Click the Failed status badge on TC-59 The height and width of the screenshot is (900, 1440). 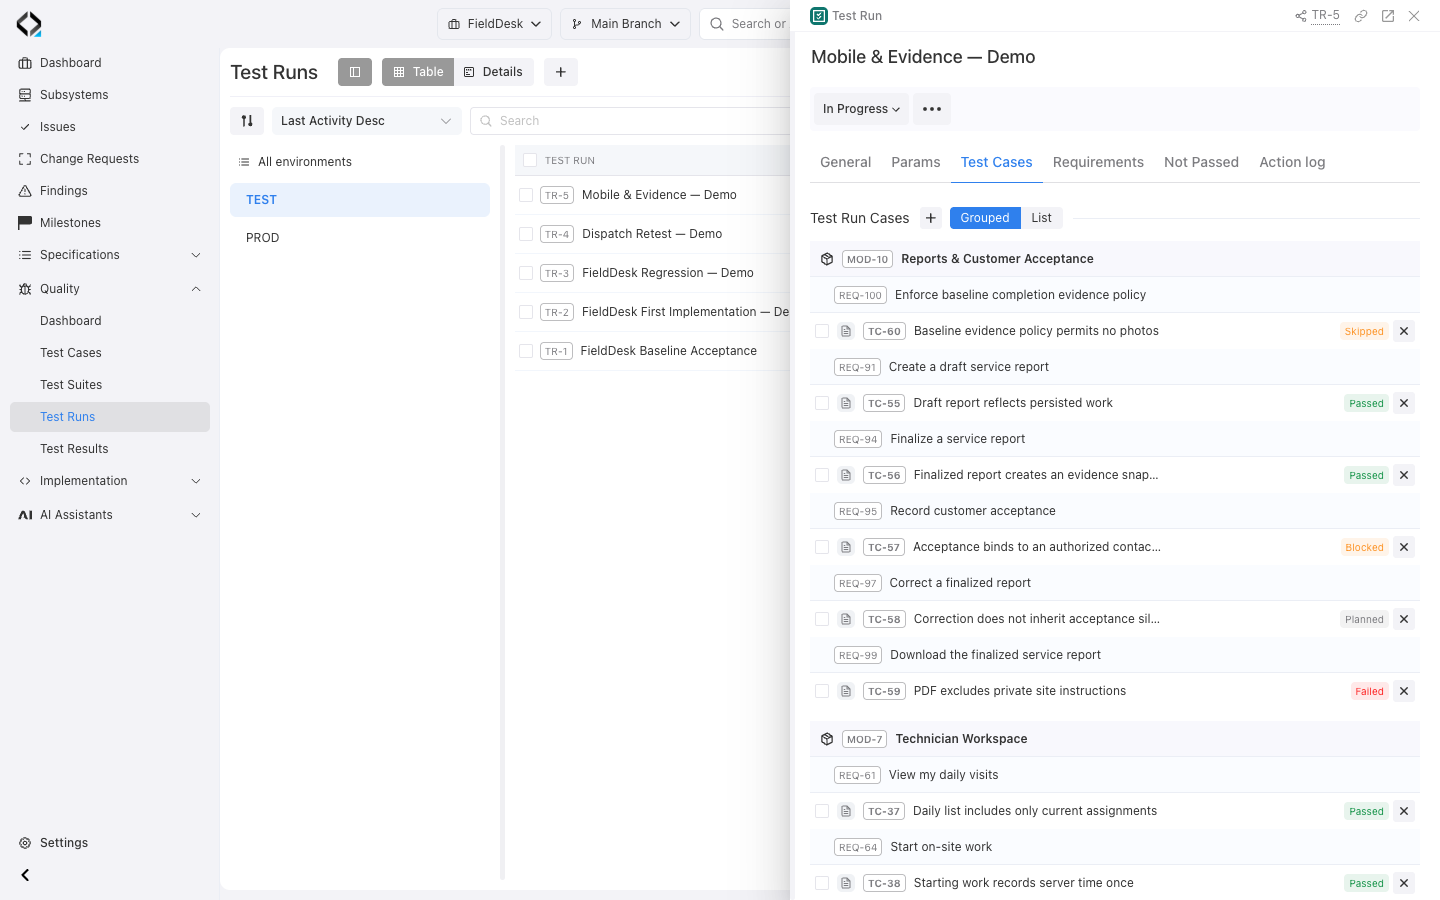[x=1369, y=691]
